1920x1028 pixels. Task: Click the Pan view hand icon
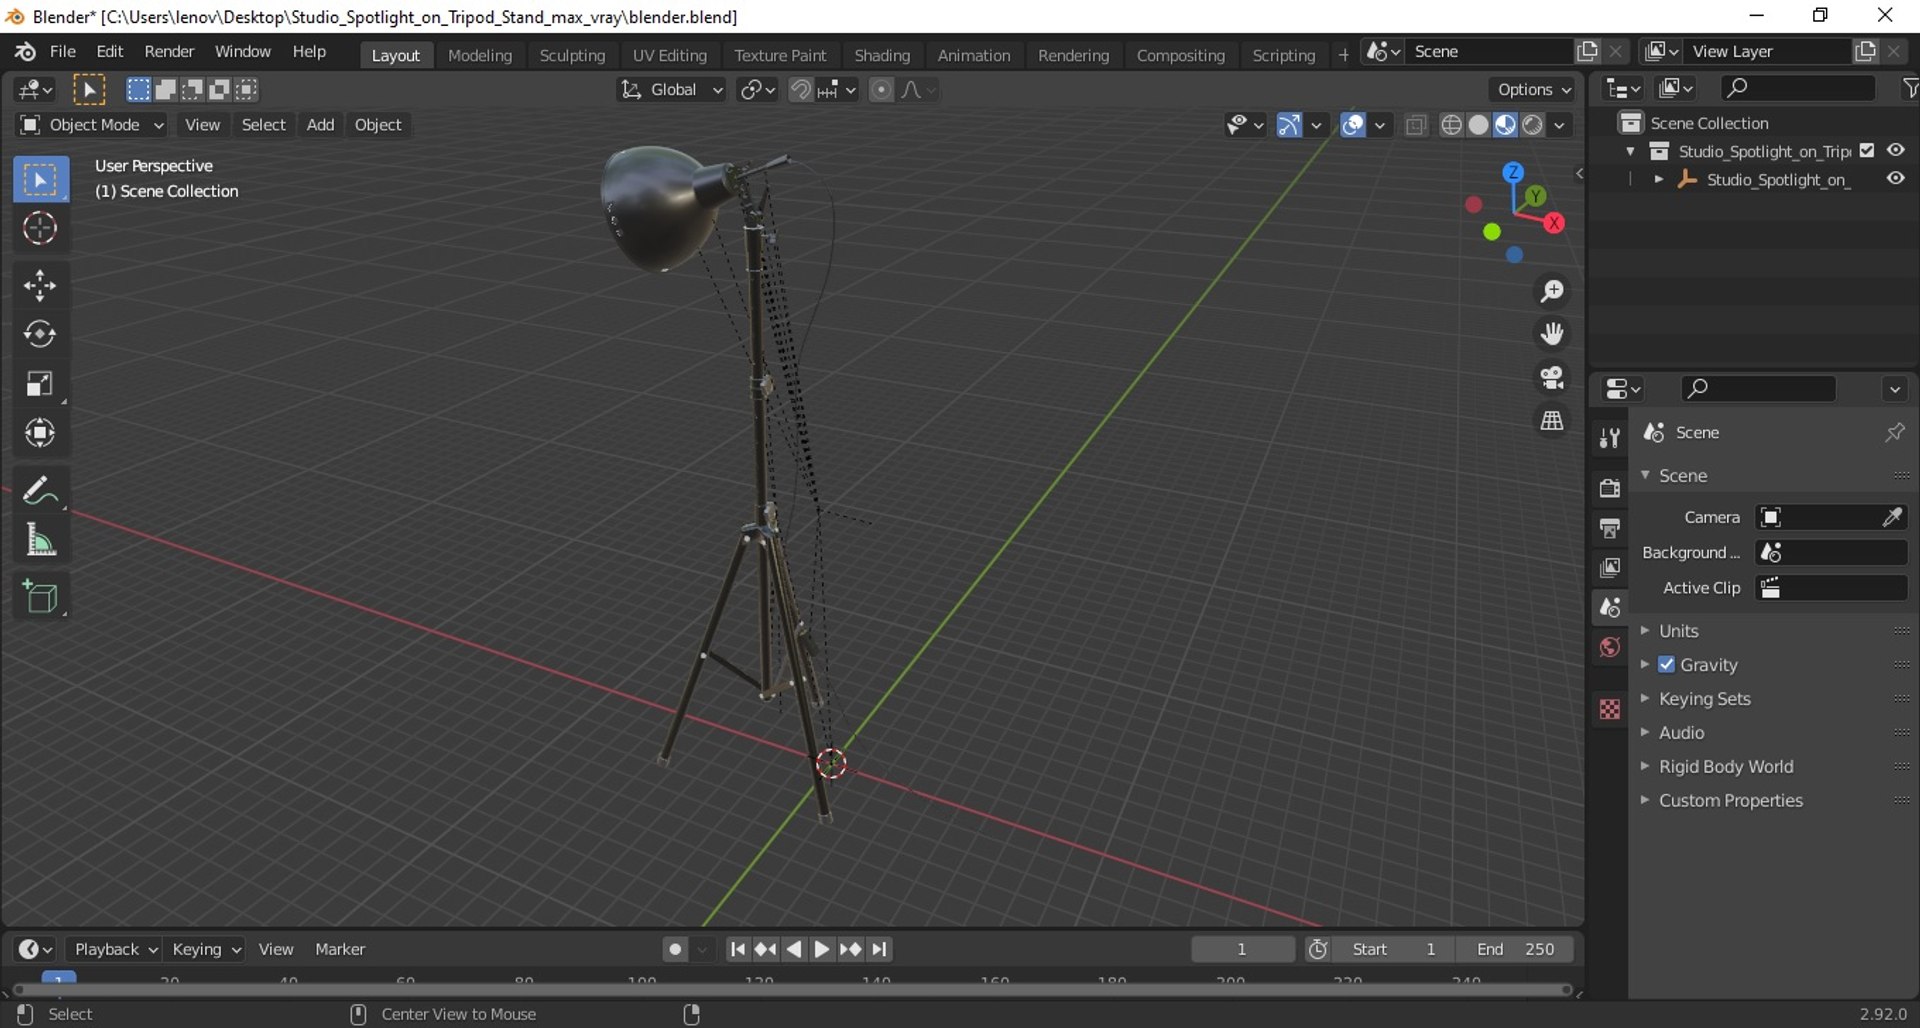pos(1552,334)
